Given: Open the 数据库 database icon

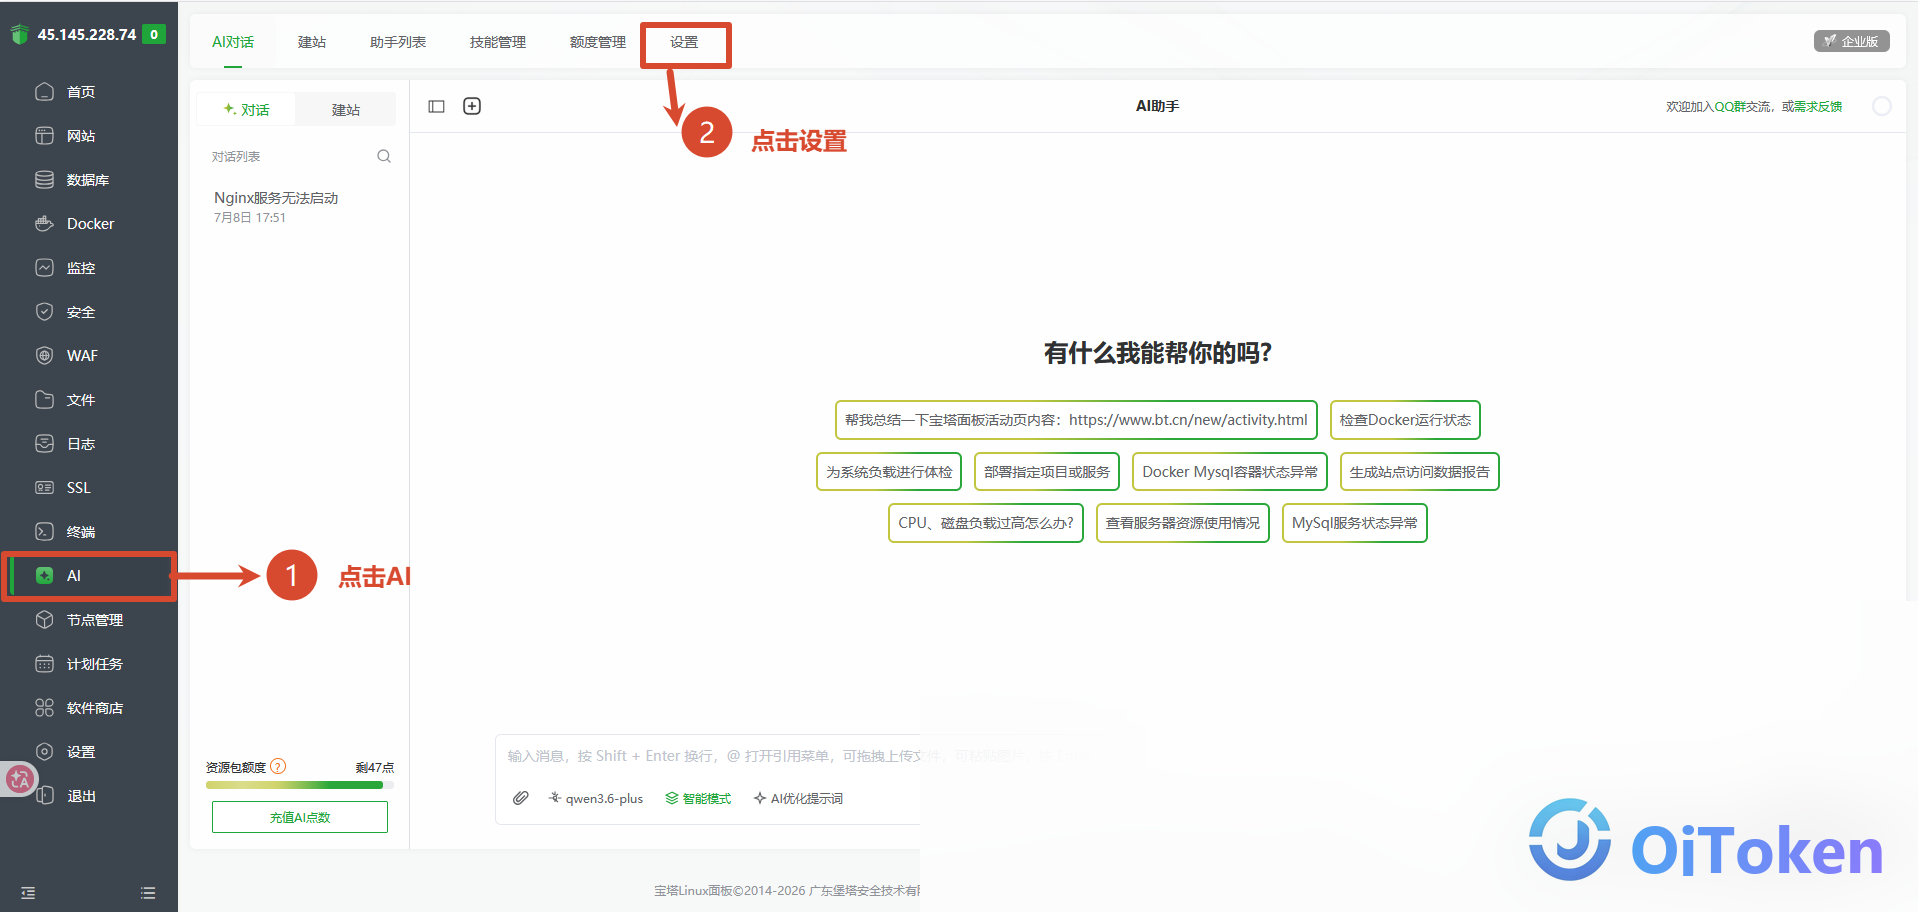Looking at the screenshot, I should [x=44, y=180].
